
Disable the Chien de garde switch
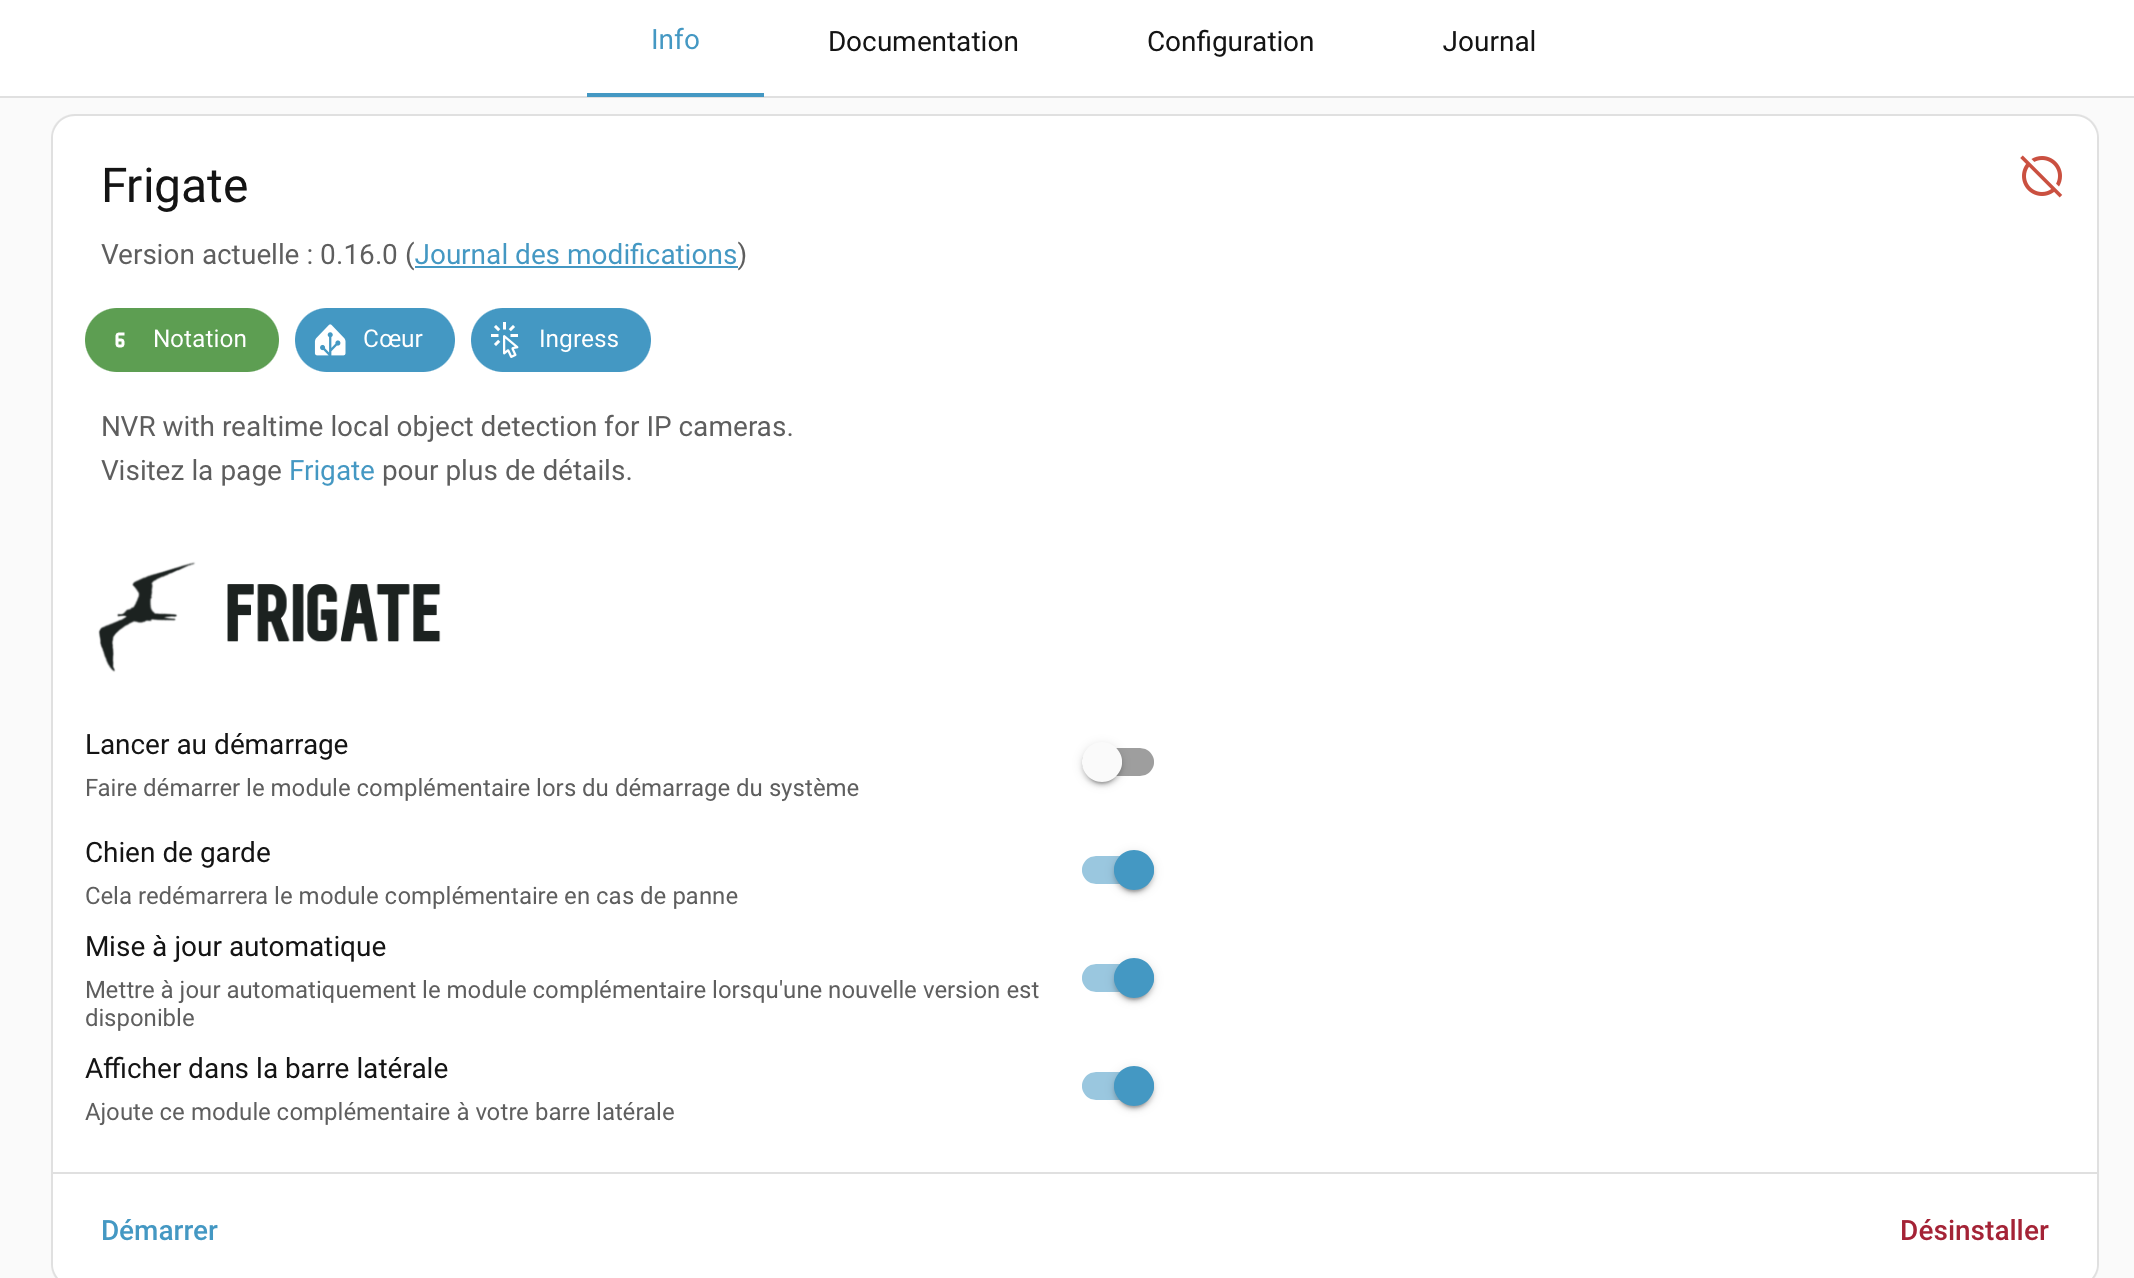[x=1118, y=870]
